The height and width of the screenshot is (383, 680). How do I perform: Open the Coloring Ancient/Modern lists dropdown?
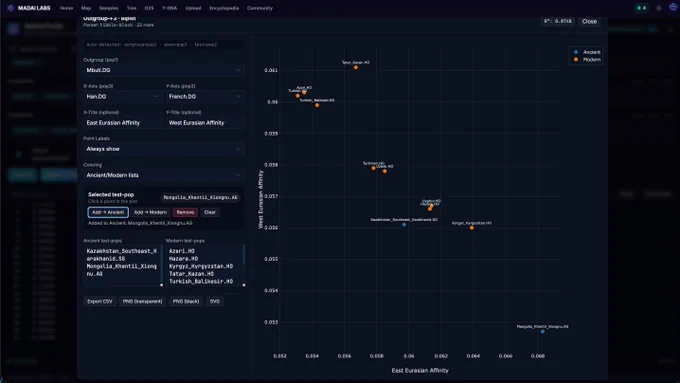click(163, 175)
